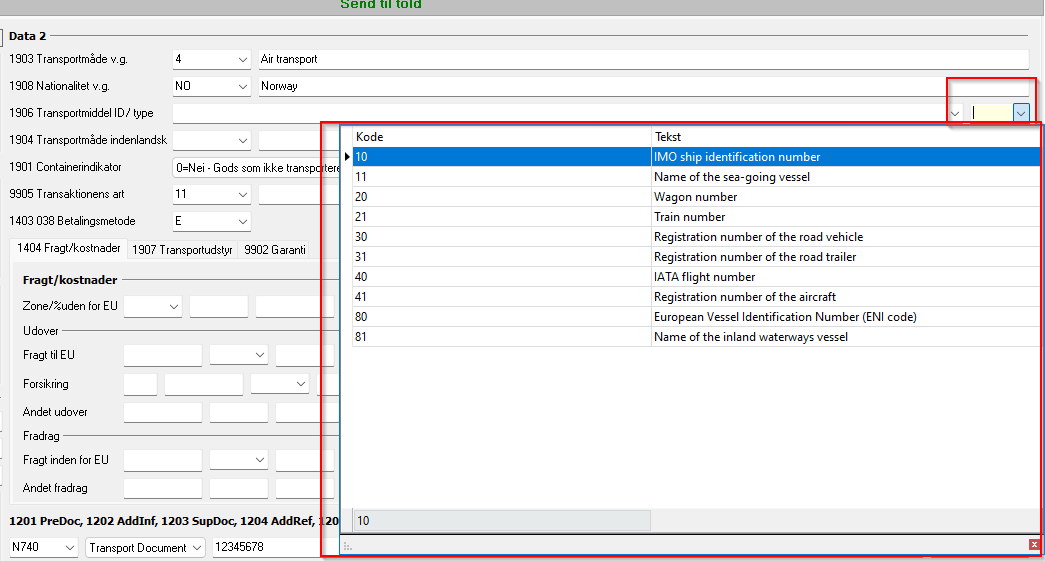Open the transport type code dropdown arrow
Image resolution: width=1045 pixels, height=561 pixels.
point(1020,113)
